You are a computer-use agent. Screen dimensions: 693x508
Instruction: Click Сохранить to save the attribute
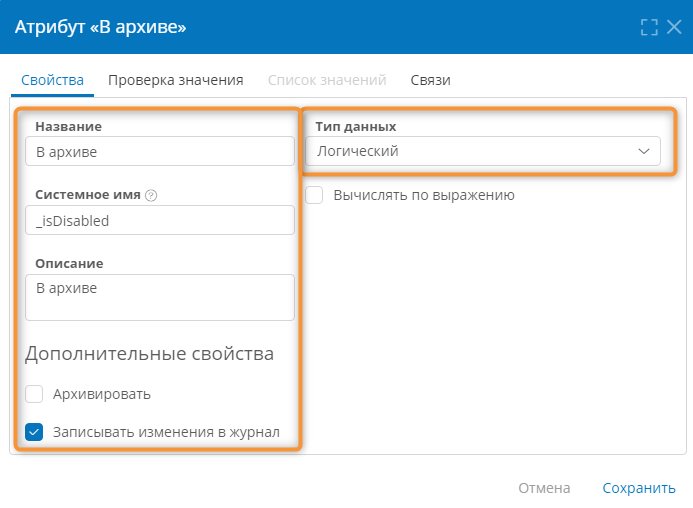point(639,488)
